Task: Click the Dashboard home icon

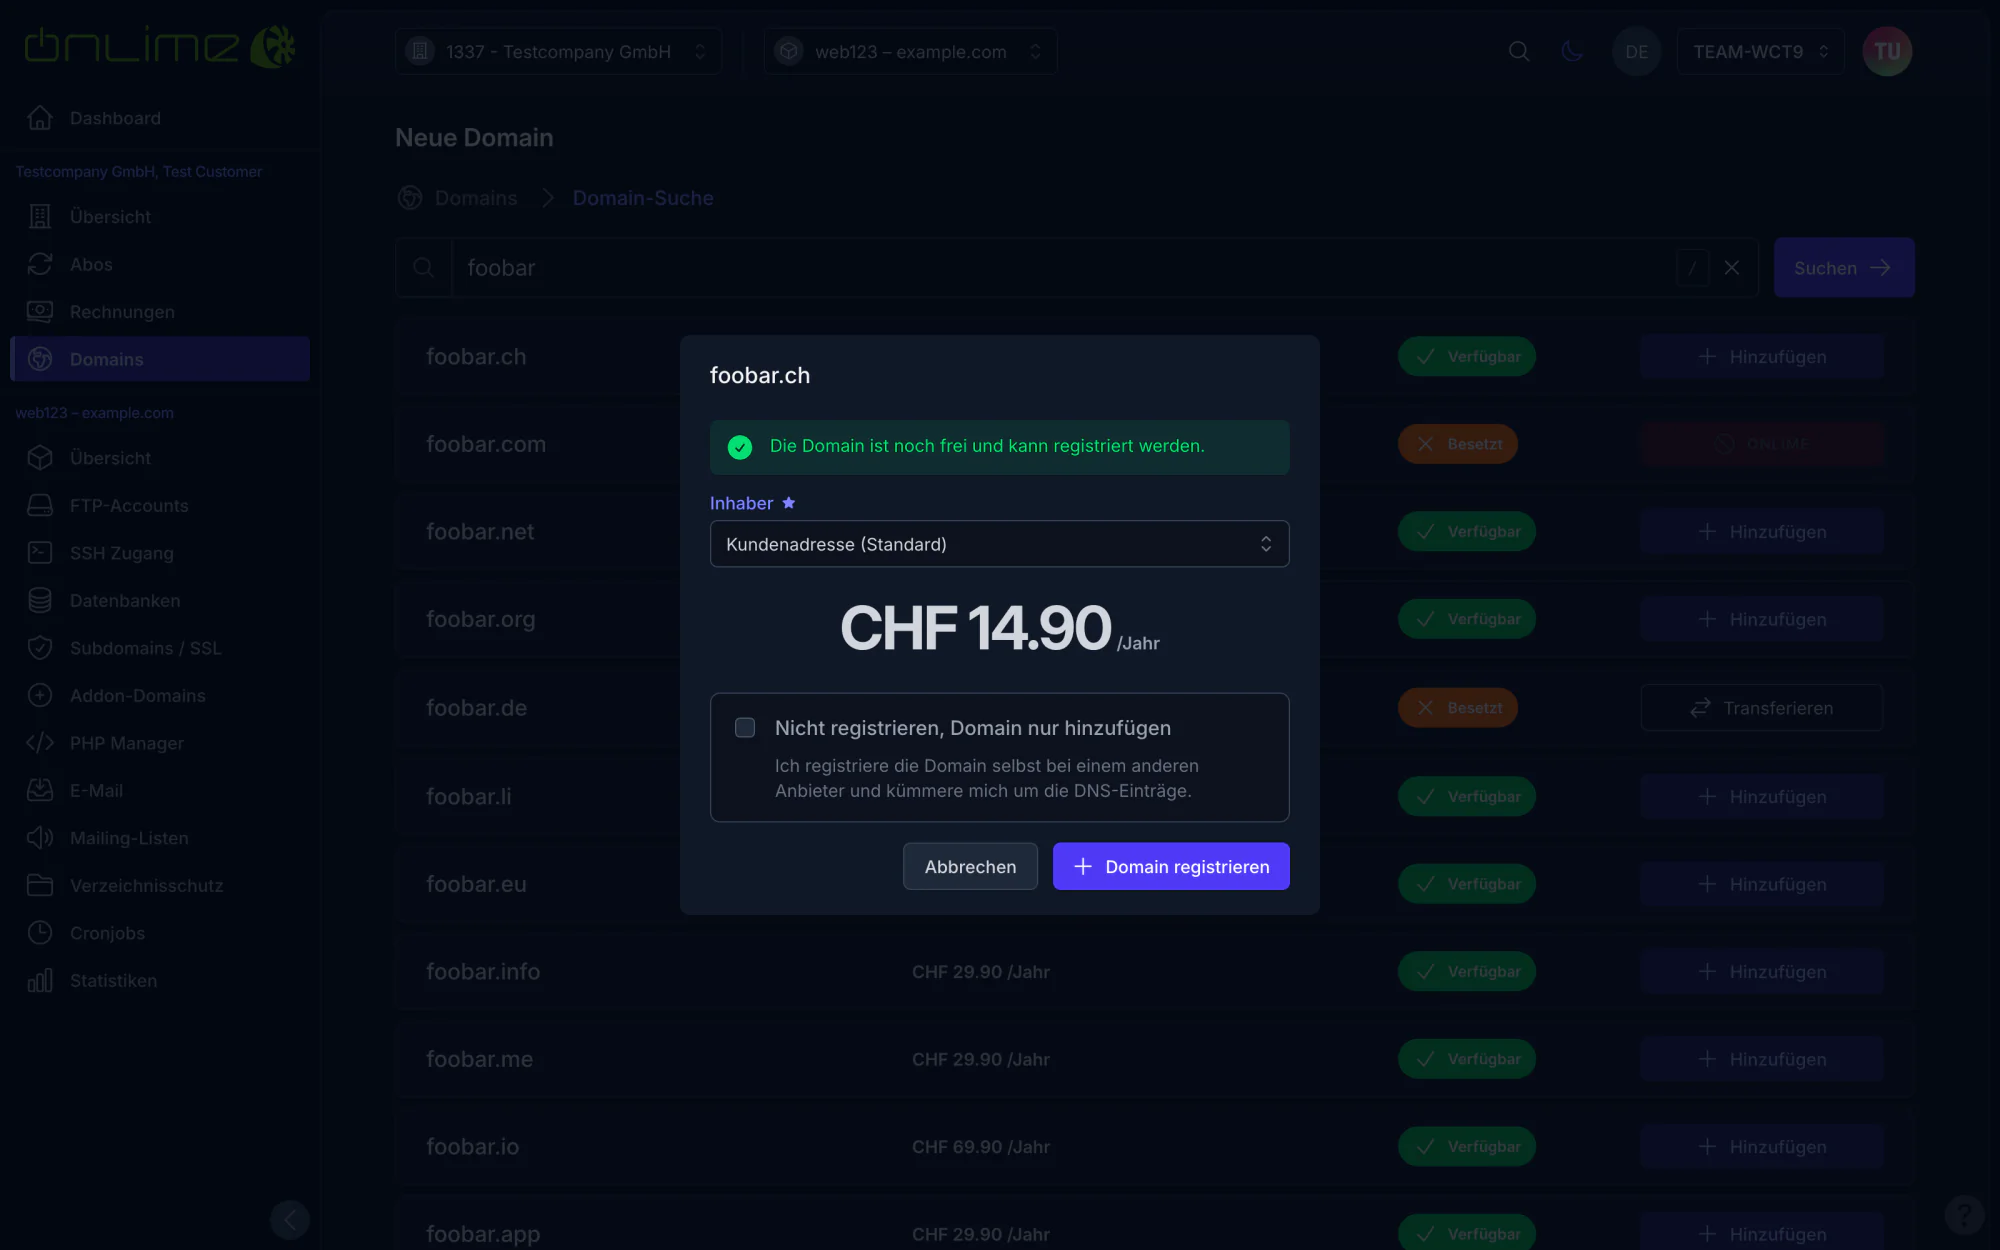Action: click(x=40, y=118)
